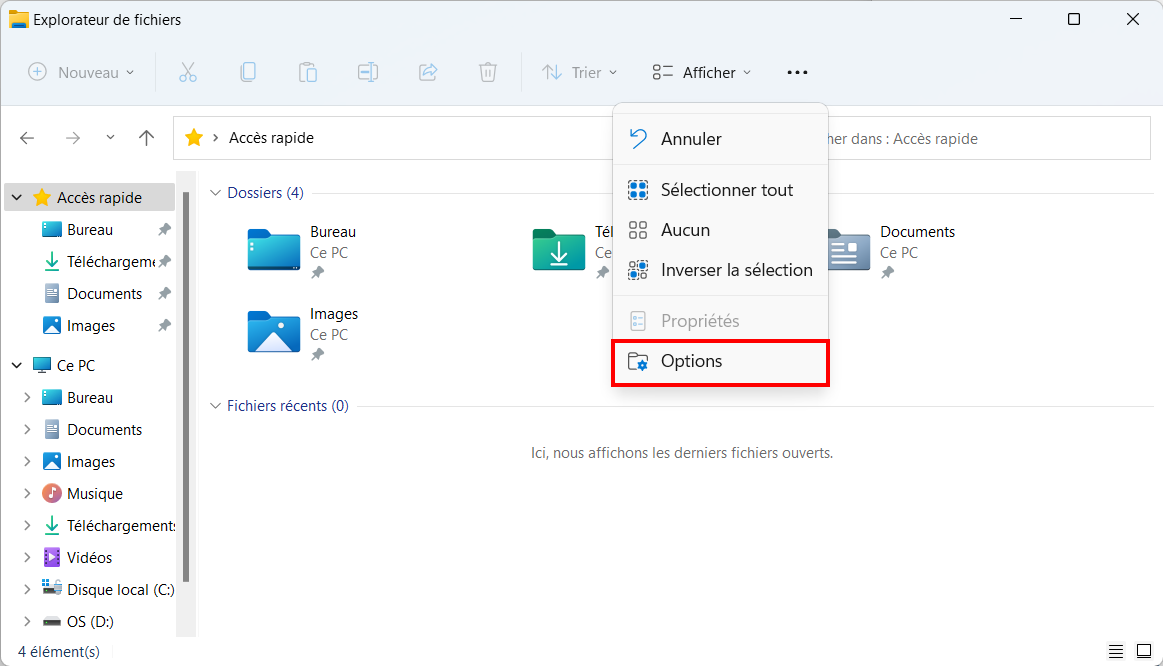The height and width of the screenshot is (666, 1163).
Task: Go up one level with up arrow
Action: click(147, 138)
